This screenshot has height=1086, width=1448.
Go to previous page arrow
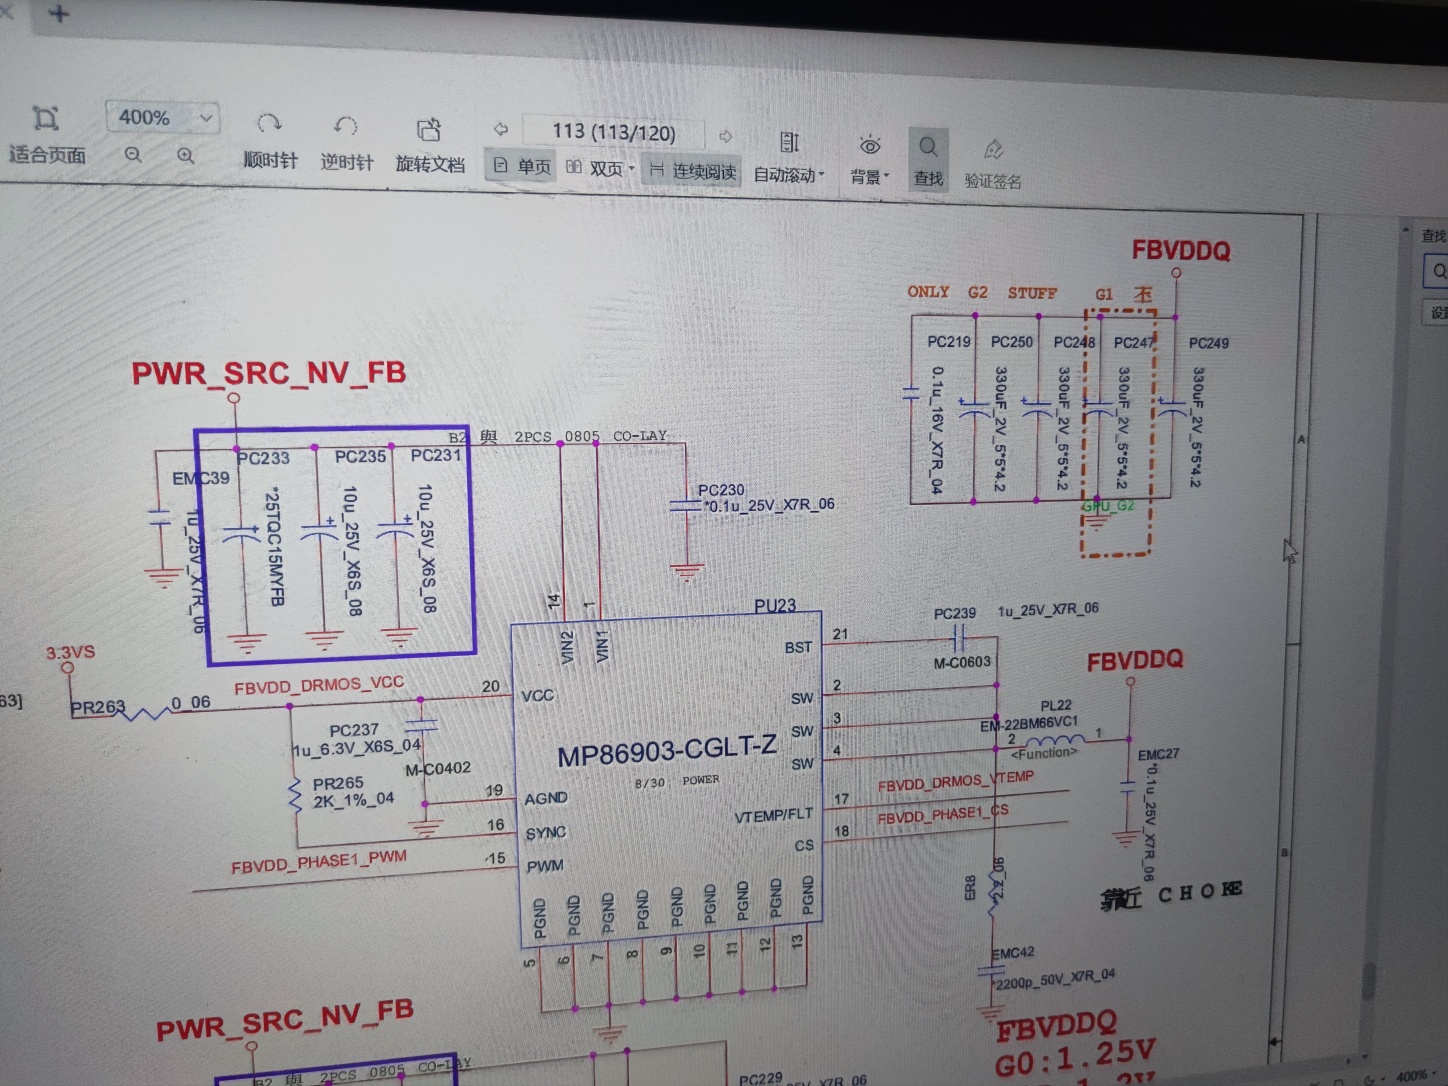(x=501, y=129)
